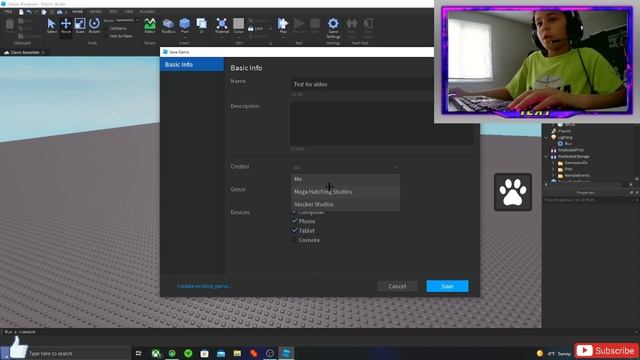Click 'Update existing game...' link
The image size is (640, 360).
[x=204, y=286]
